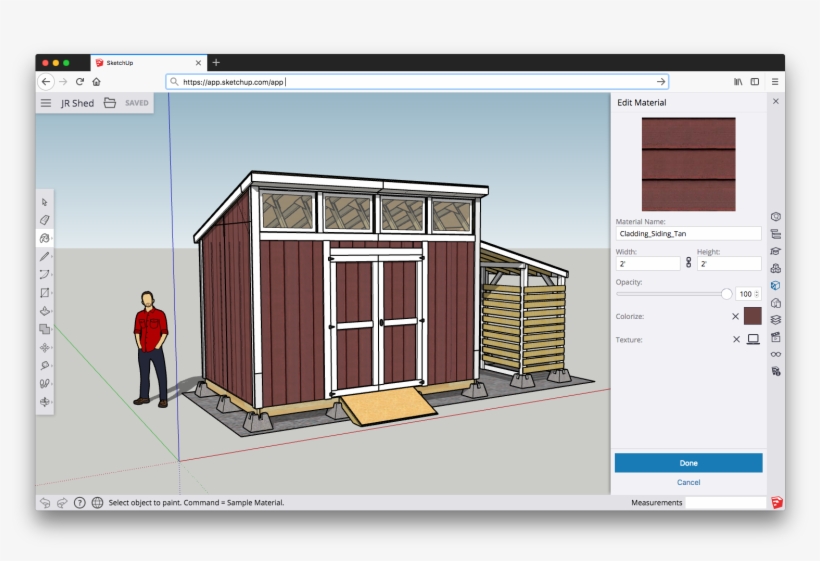Toggle the width-height aspect ratio lock
The width and height of the screenshot is (820, 561).
tap(688, 262)
